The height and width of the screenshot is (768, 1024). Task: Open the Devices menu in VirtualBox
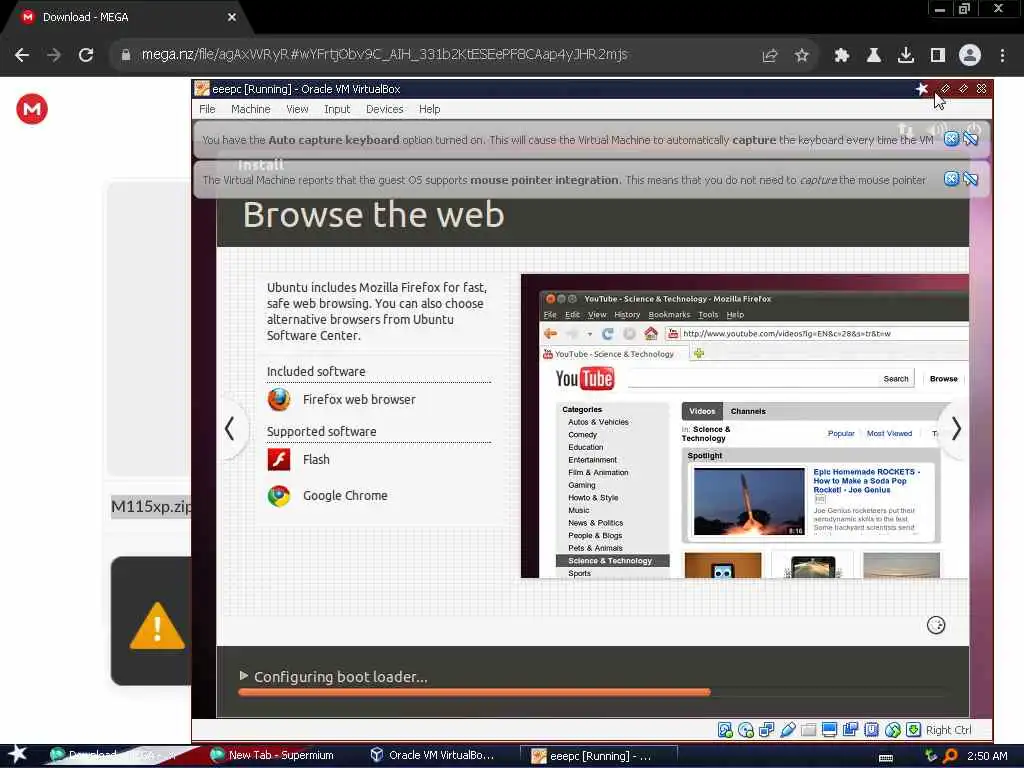pyautogui.click(x=384, y=109)
